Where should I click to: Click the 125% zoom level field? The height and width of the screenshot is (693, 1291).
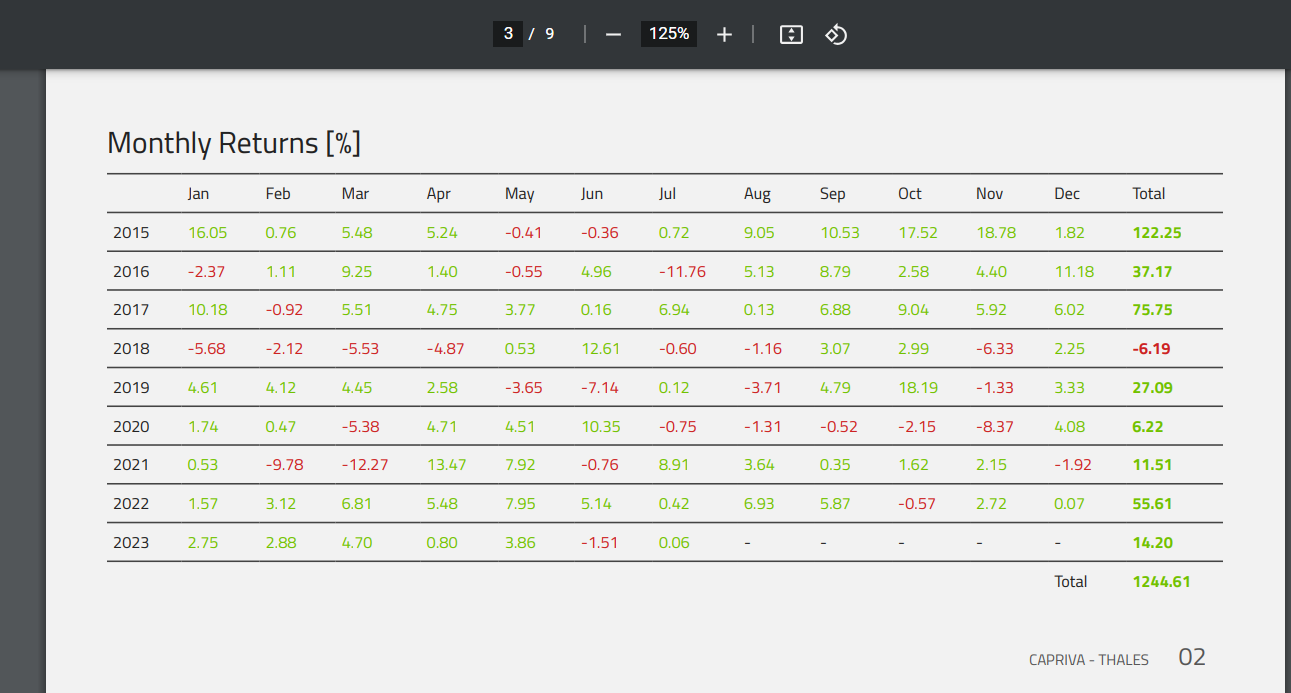669,34
